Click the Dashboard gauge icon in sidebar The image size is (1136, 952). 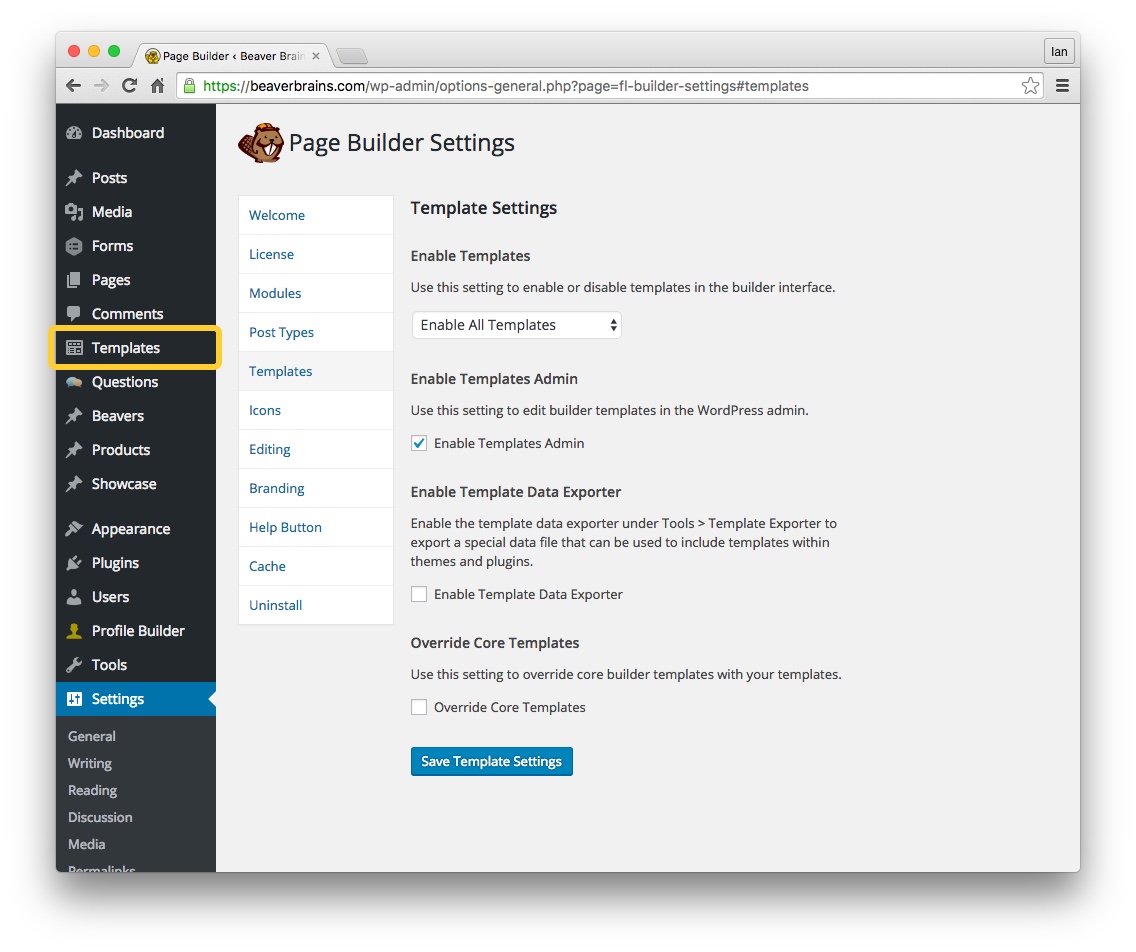(74, 133)
